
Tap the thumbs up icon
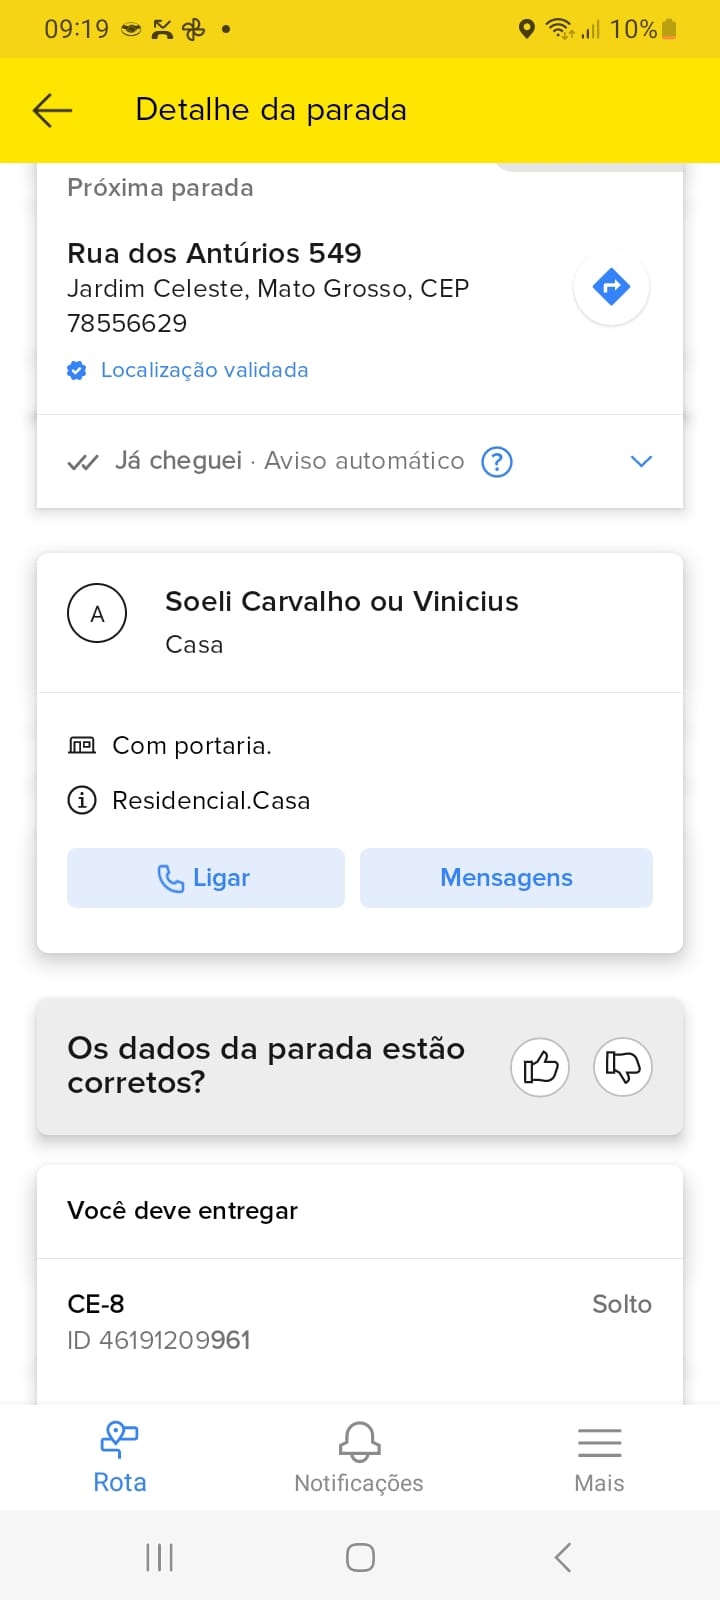pyautogui.click(x=540, y=1067)
